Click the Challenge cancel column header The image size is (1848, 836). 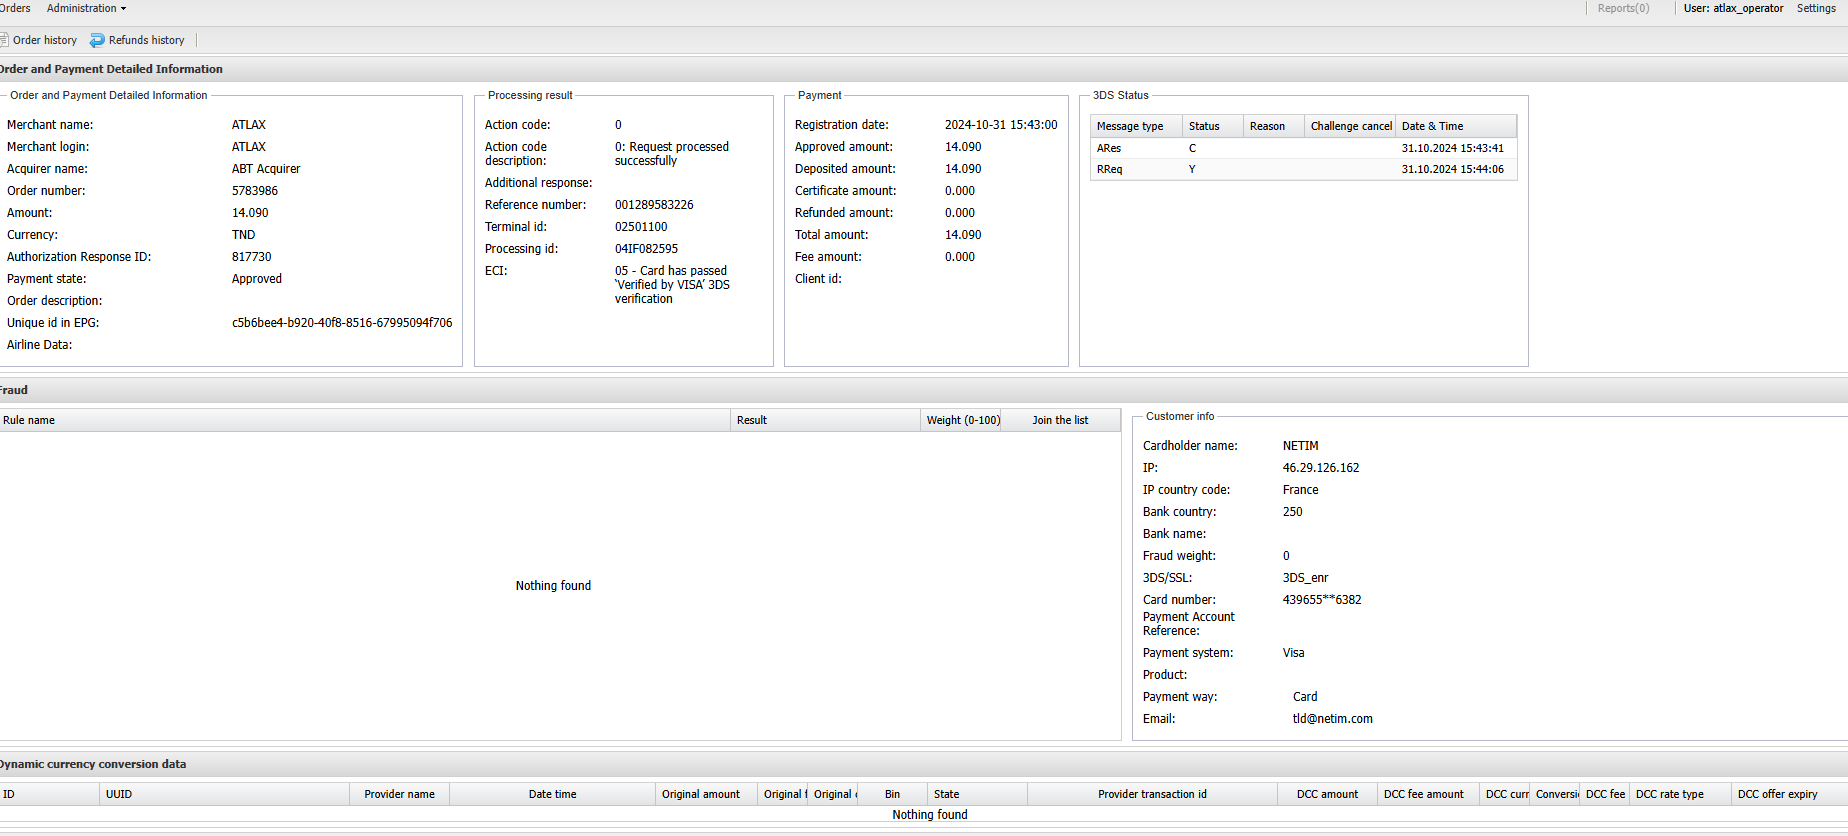(1350, 126)
